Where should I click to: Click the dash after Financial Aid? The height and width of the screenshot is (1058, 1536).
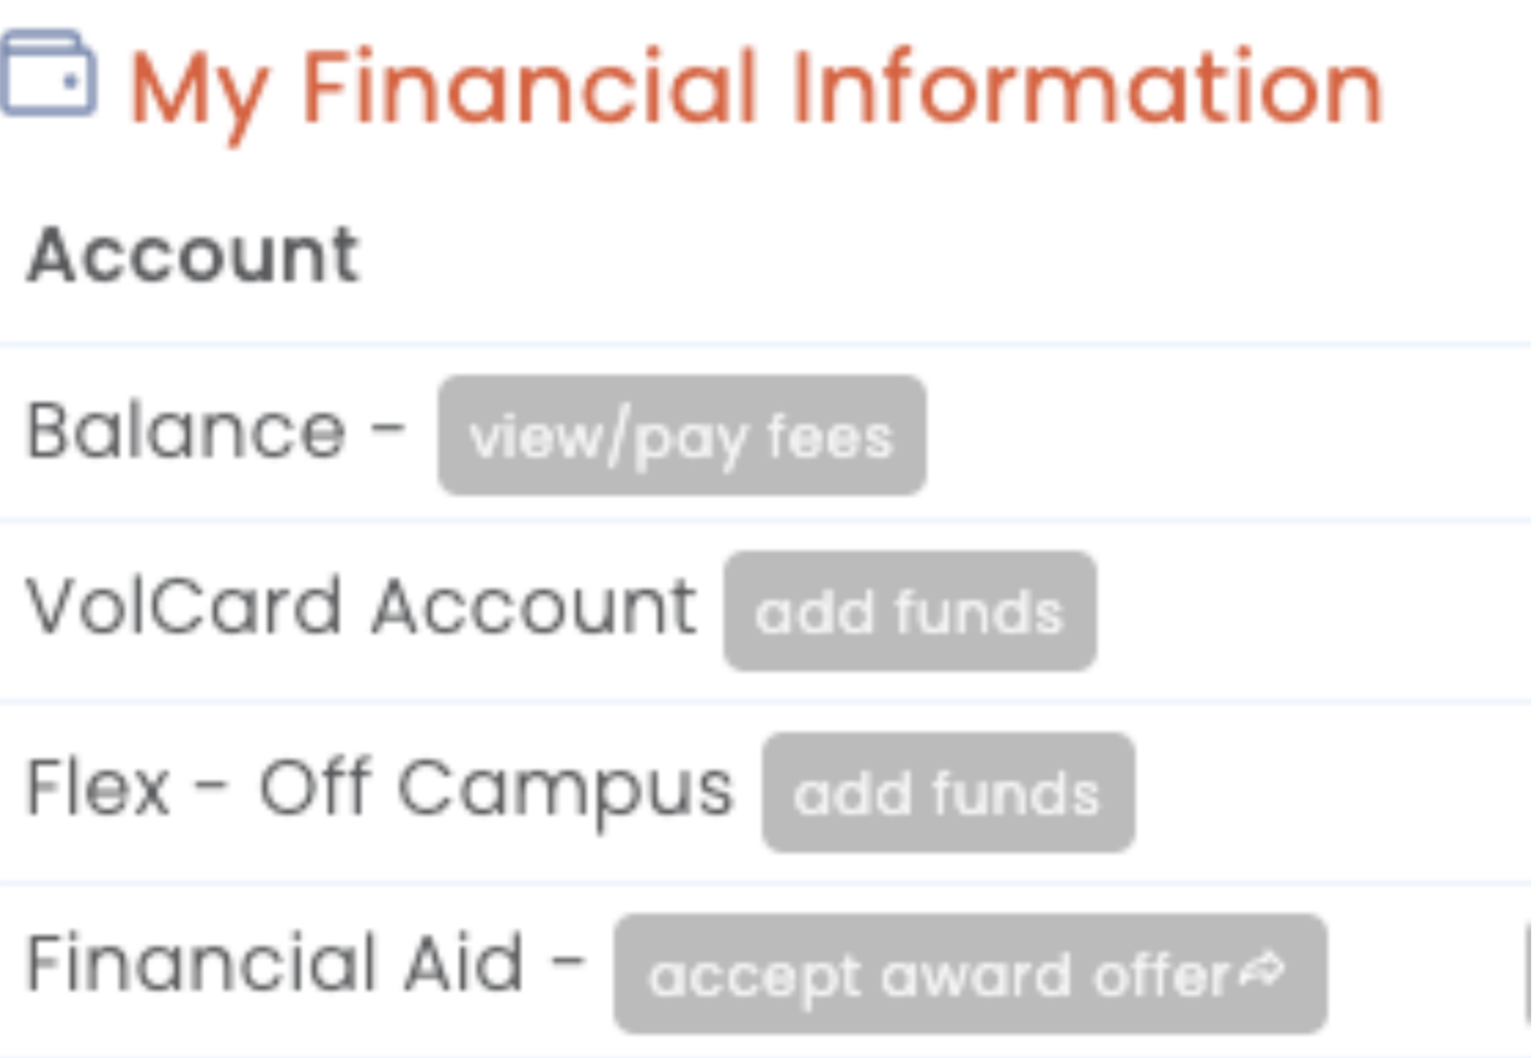(567, 962)
